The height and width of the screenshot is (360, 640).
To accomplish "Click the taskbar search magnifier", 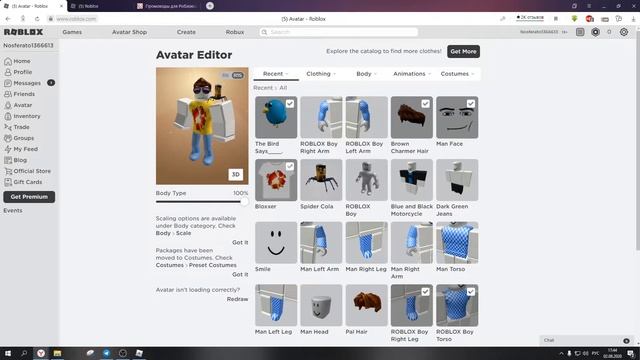I will pyautogui.click(x=24, y=353).
